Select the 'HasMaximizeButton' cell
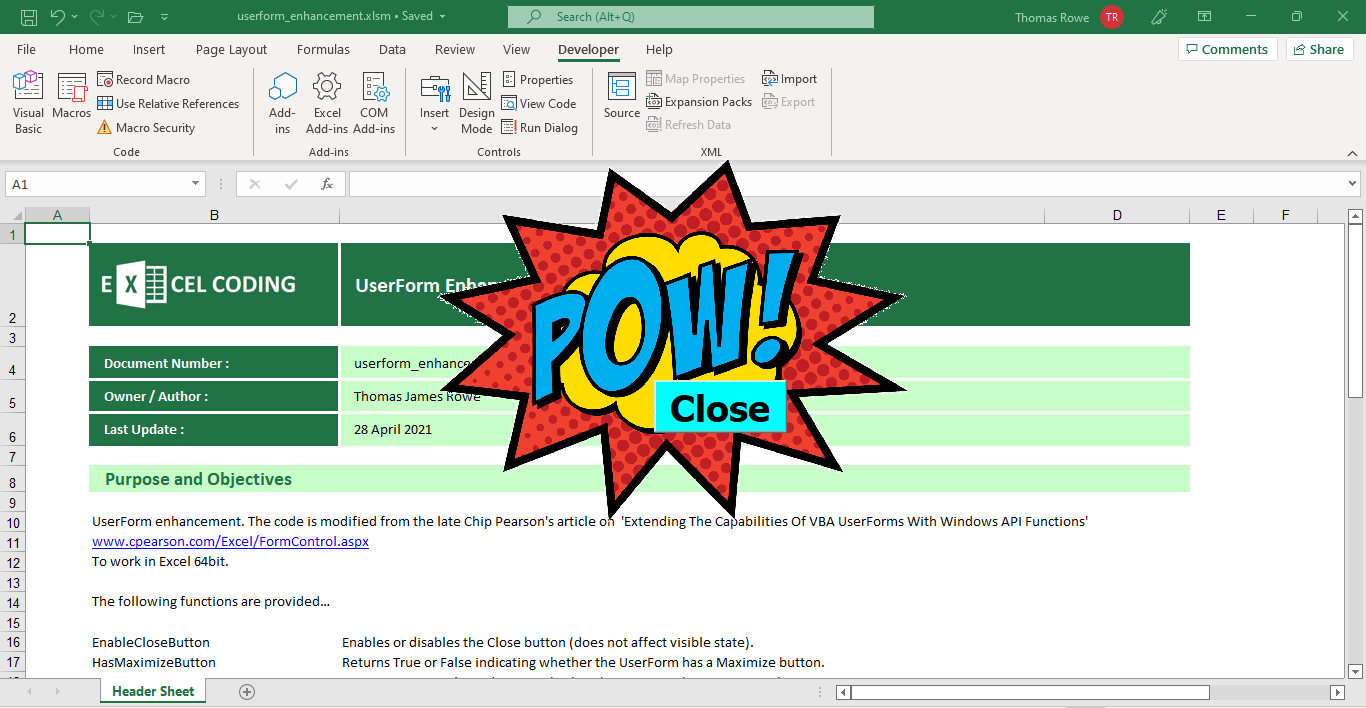The width and height of the screenshot is (1366, 708). tap(215, 662)
